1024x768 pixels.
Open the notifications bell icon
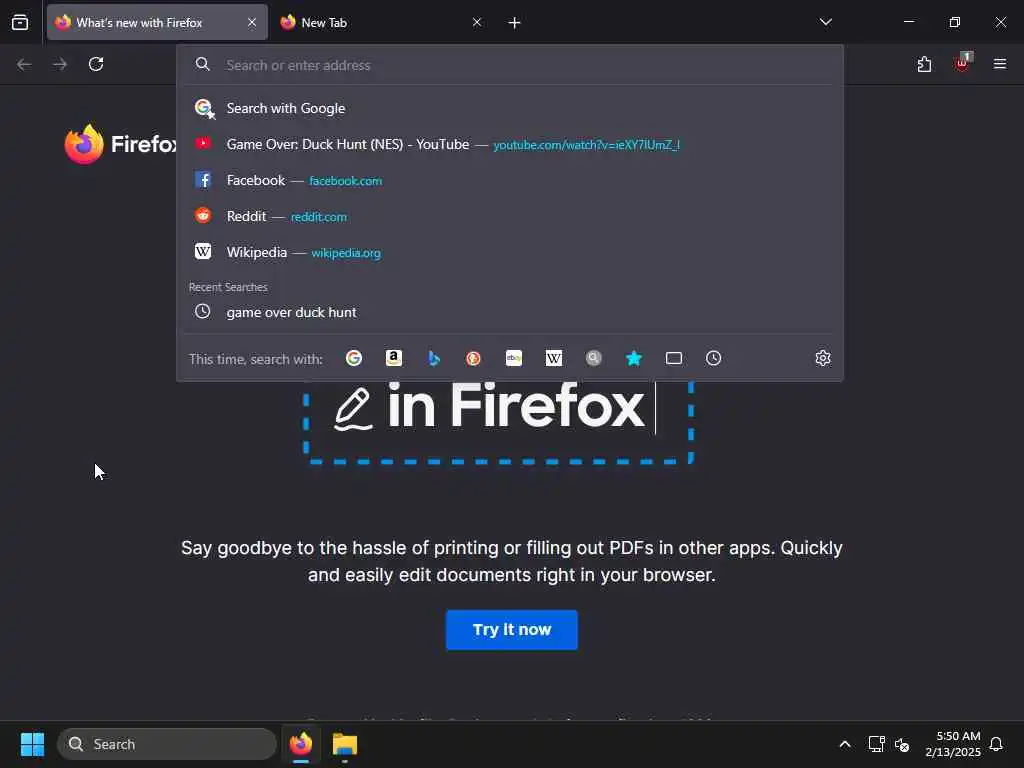pos(996,744)
